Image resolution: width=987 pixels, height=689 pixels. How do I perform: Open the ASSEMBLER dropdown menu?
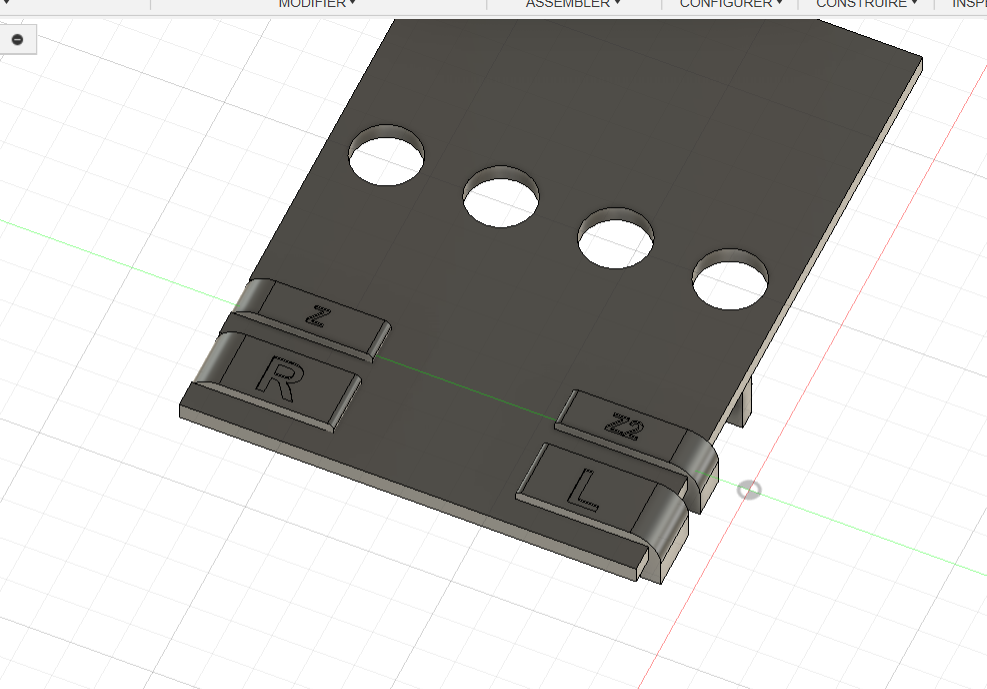point(573,4)
